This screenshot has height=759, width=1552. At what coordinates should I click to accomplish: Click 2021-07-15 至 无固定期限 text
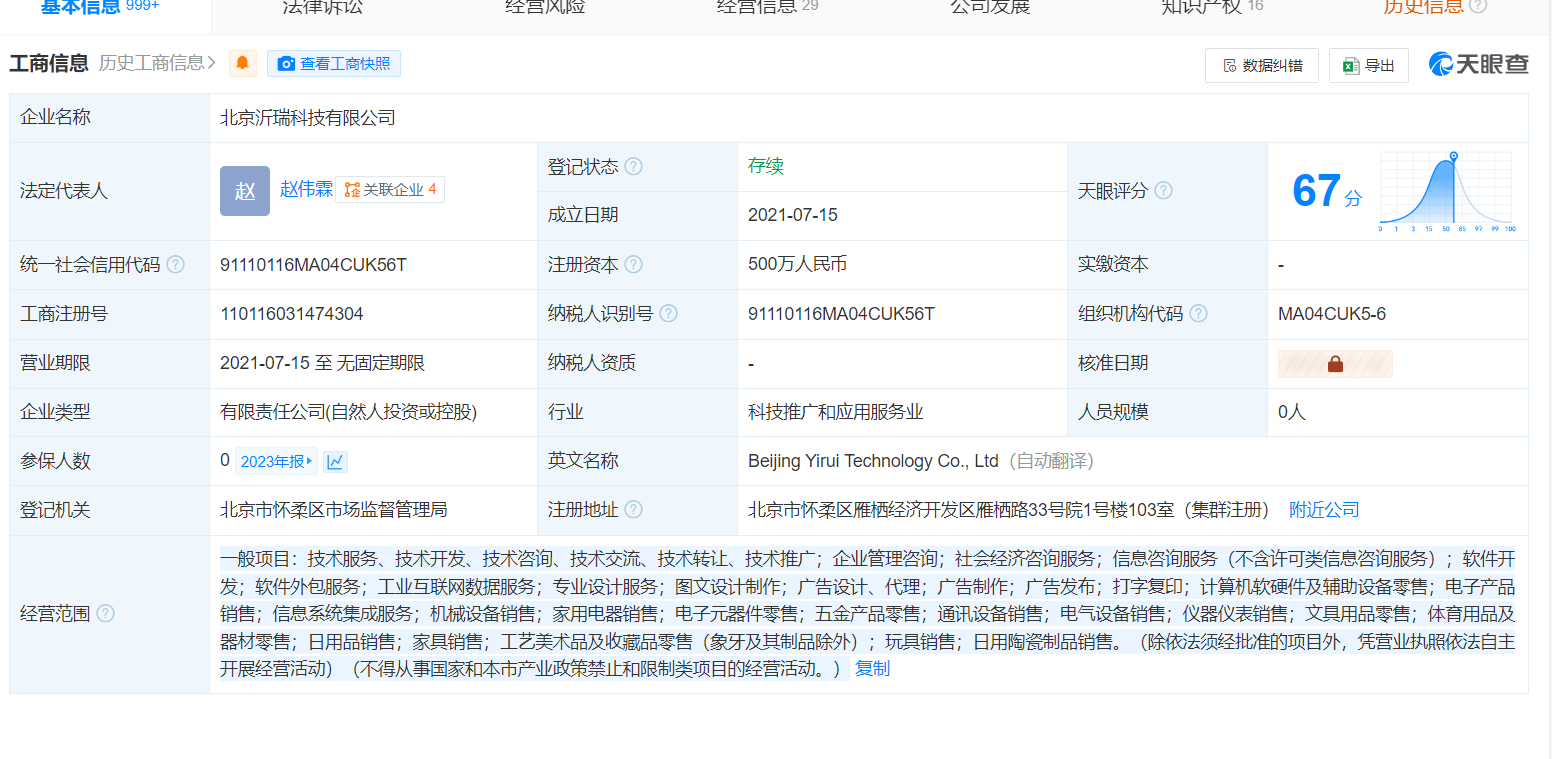coord(323,363)
